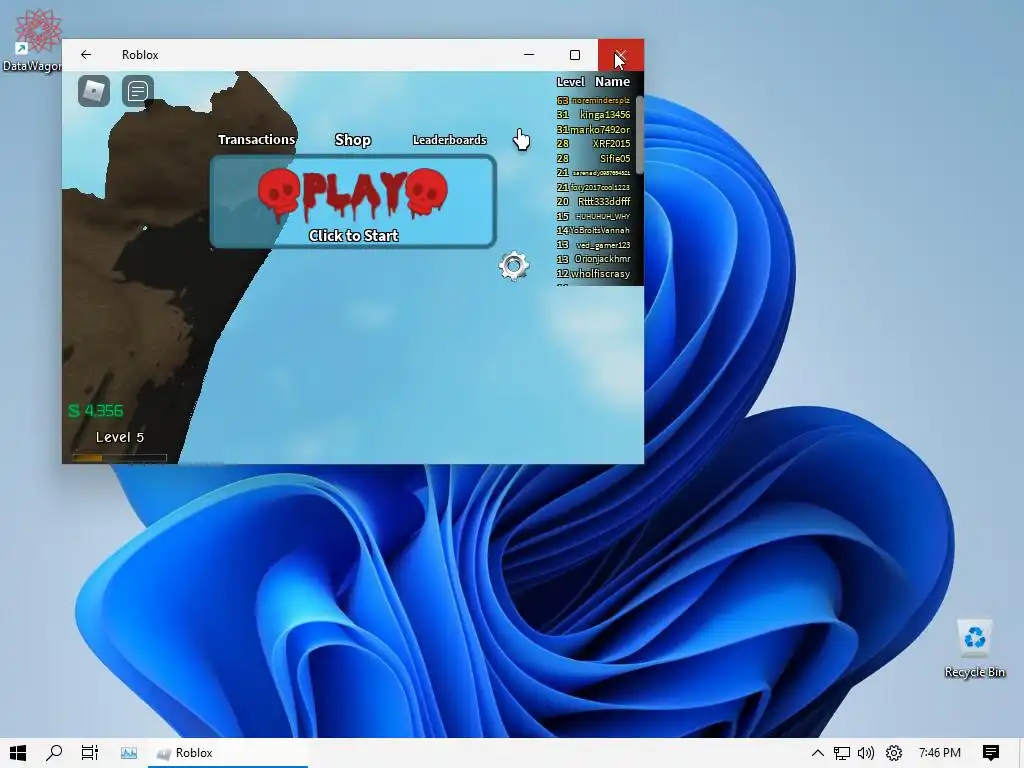
Task: Click the leaderboard Name column header
Action: (x=612, y=82)
